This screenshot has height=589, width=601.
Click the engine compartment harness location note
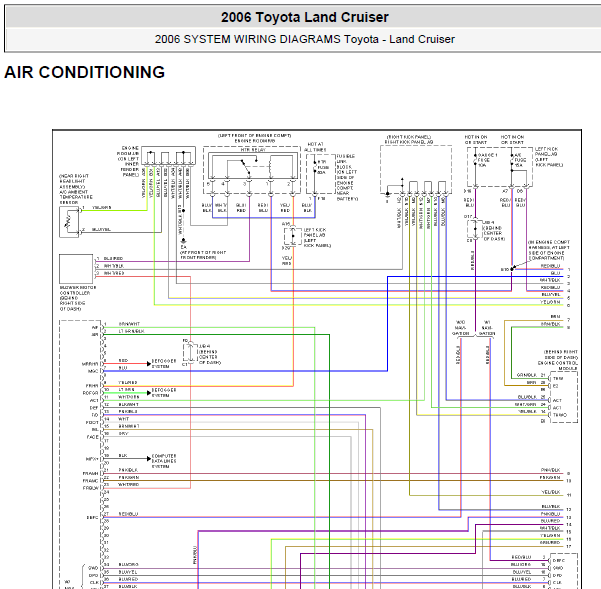(x=549, y=250)
